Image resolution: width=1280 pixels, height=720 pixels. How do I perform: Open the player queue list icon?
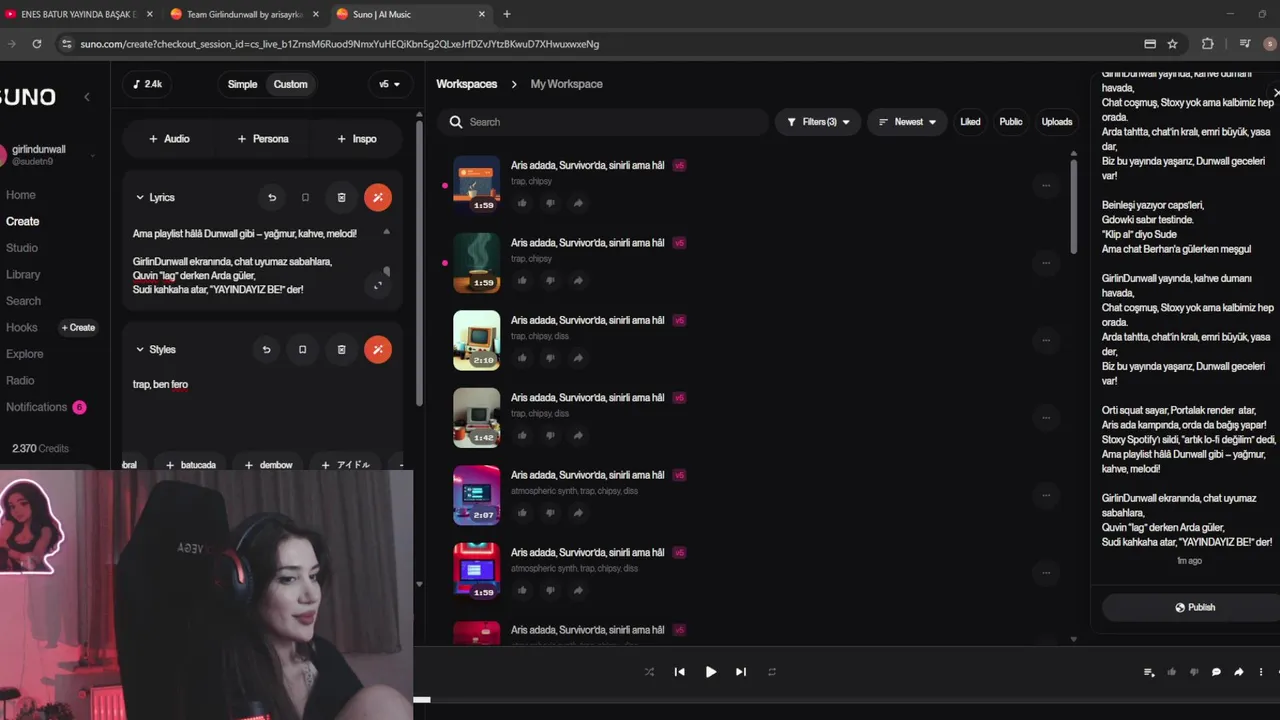pyautogui.click(x=1149, y=672)
